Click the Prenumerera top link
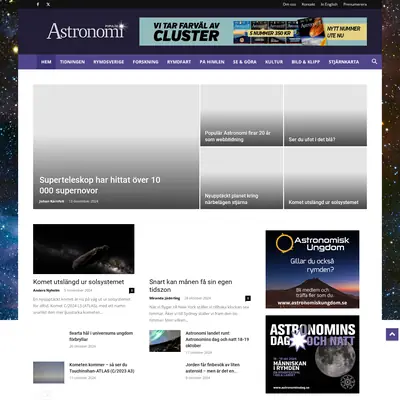400x400 pixels. 355,4
